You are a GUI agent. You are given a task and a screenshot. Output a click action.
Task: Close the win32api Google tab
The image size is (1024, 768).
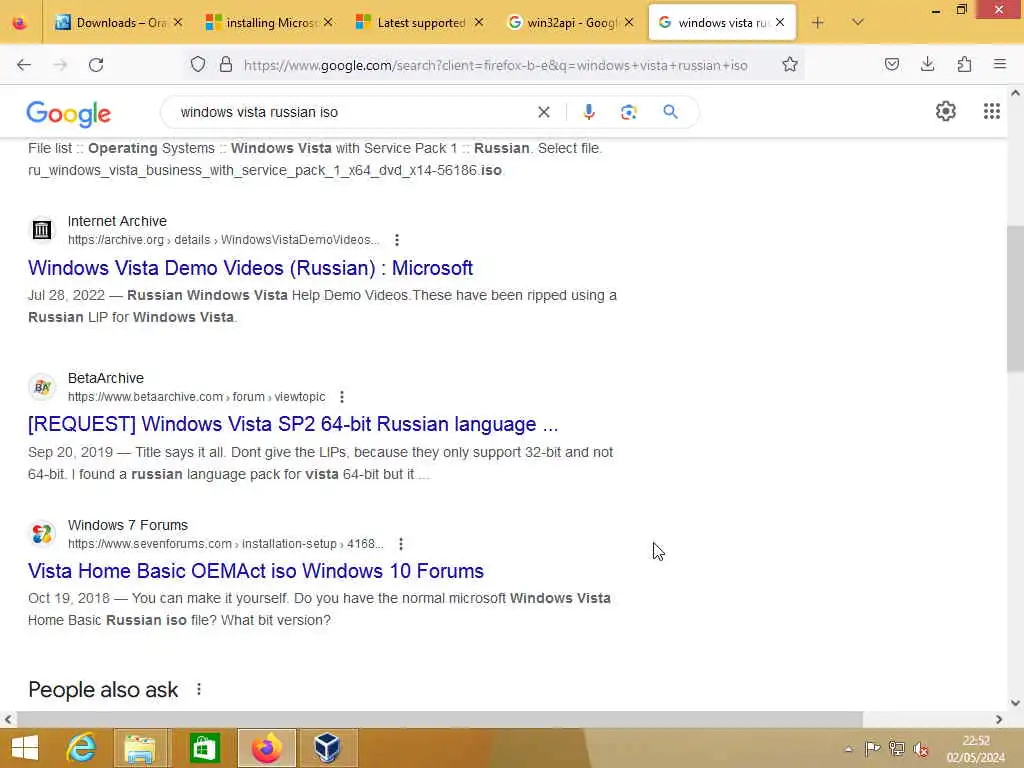coord(629,22)
